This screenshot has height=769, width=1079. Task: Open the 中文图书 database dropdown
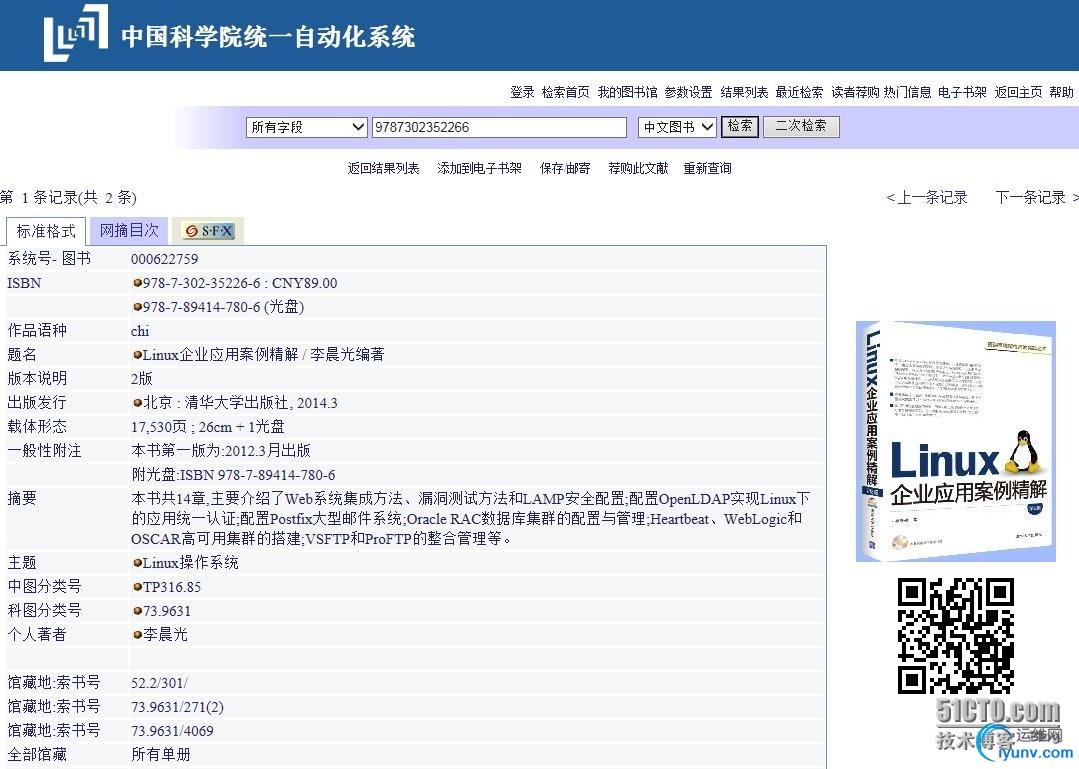(677, 127)
